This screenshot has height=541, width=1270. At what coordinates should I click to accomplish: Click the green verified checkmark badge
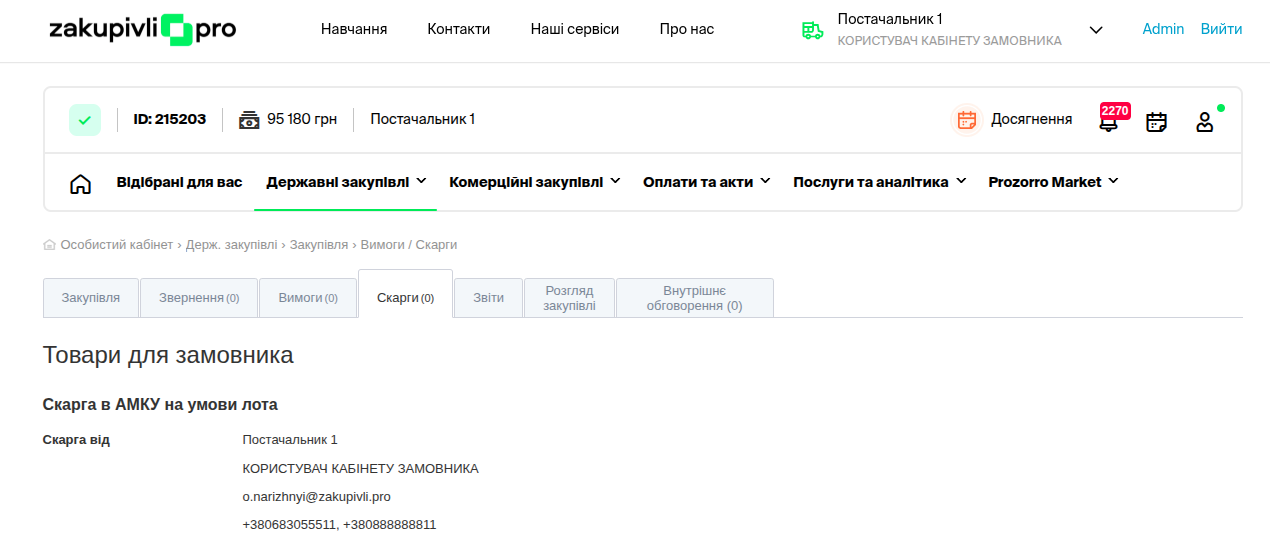pyautogui.click(x=85, y=120)
